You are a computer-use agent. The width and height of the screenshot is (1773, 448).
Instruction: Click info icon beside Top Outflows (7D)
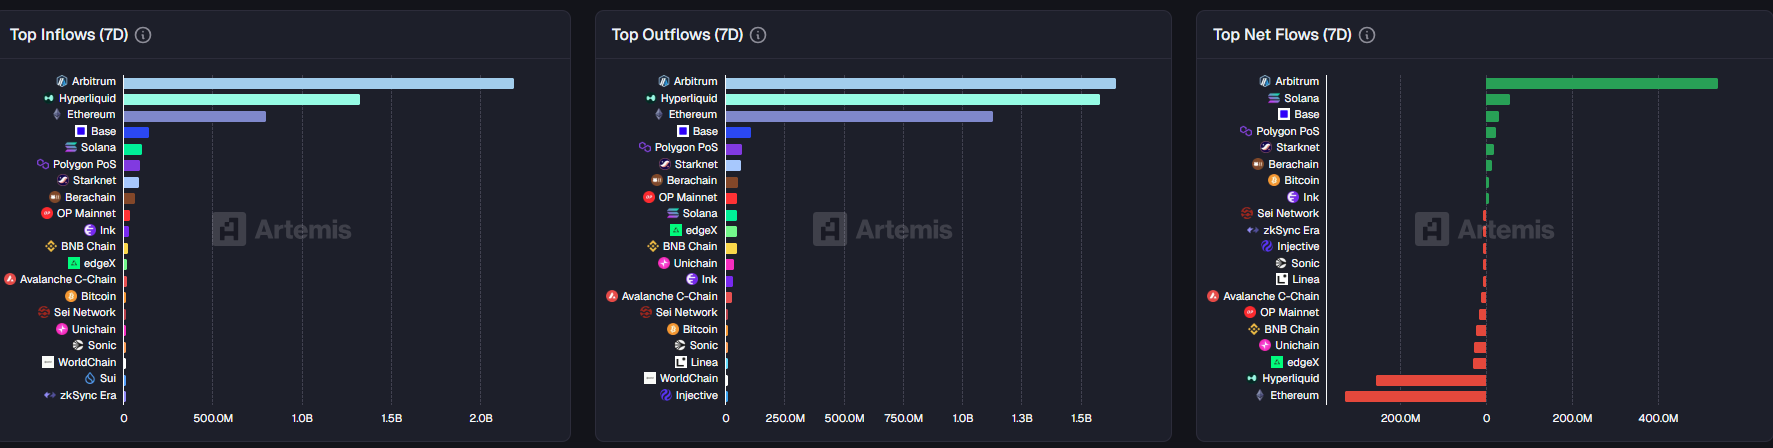(758, 35)
